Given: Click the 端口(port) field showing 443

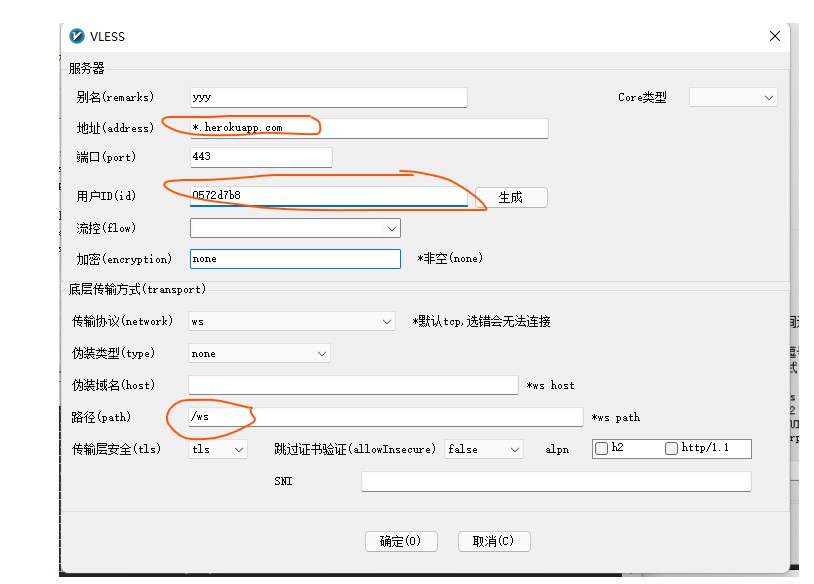Looking at the screenshot, I should click(x=260, y=157).
